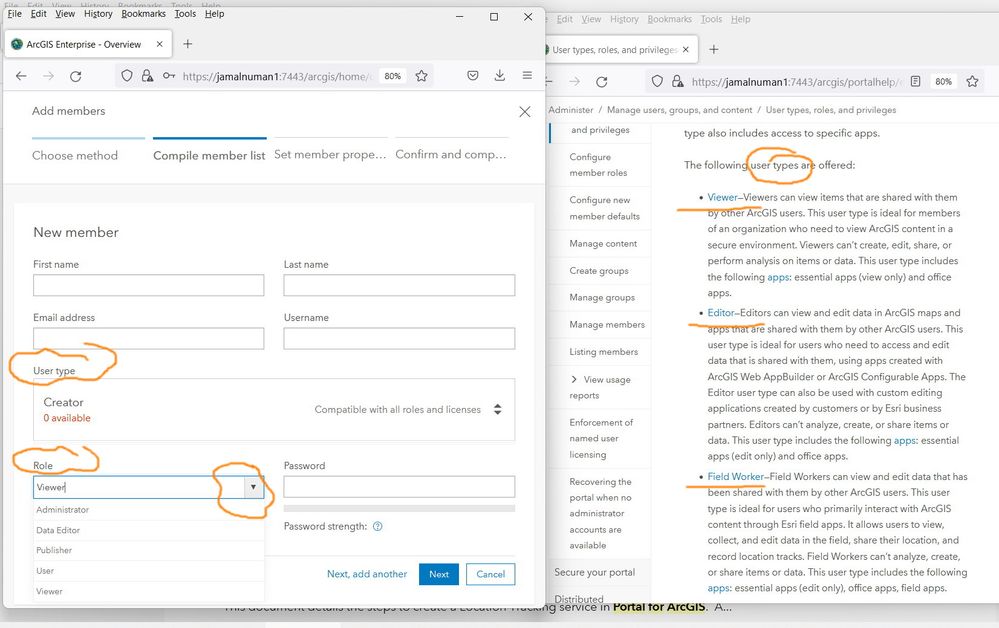The height and width of the screenshot is (628, 999).
Task: Open the History menu in front window
Action: (x=98, y=13)
